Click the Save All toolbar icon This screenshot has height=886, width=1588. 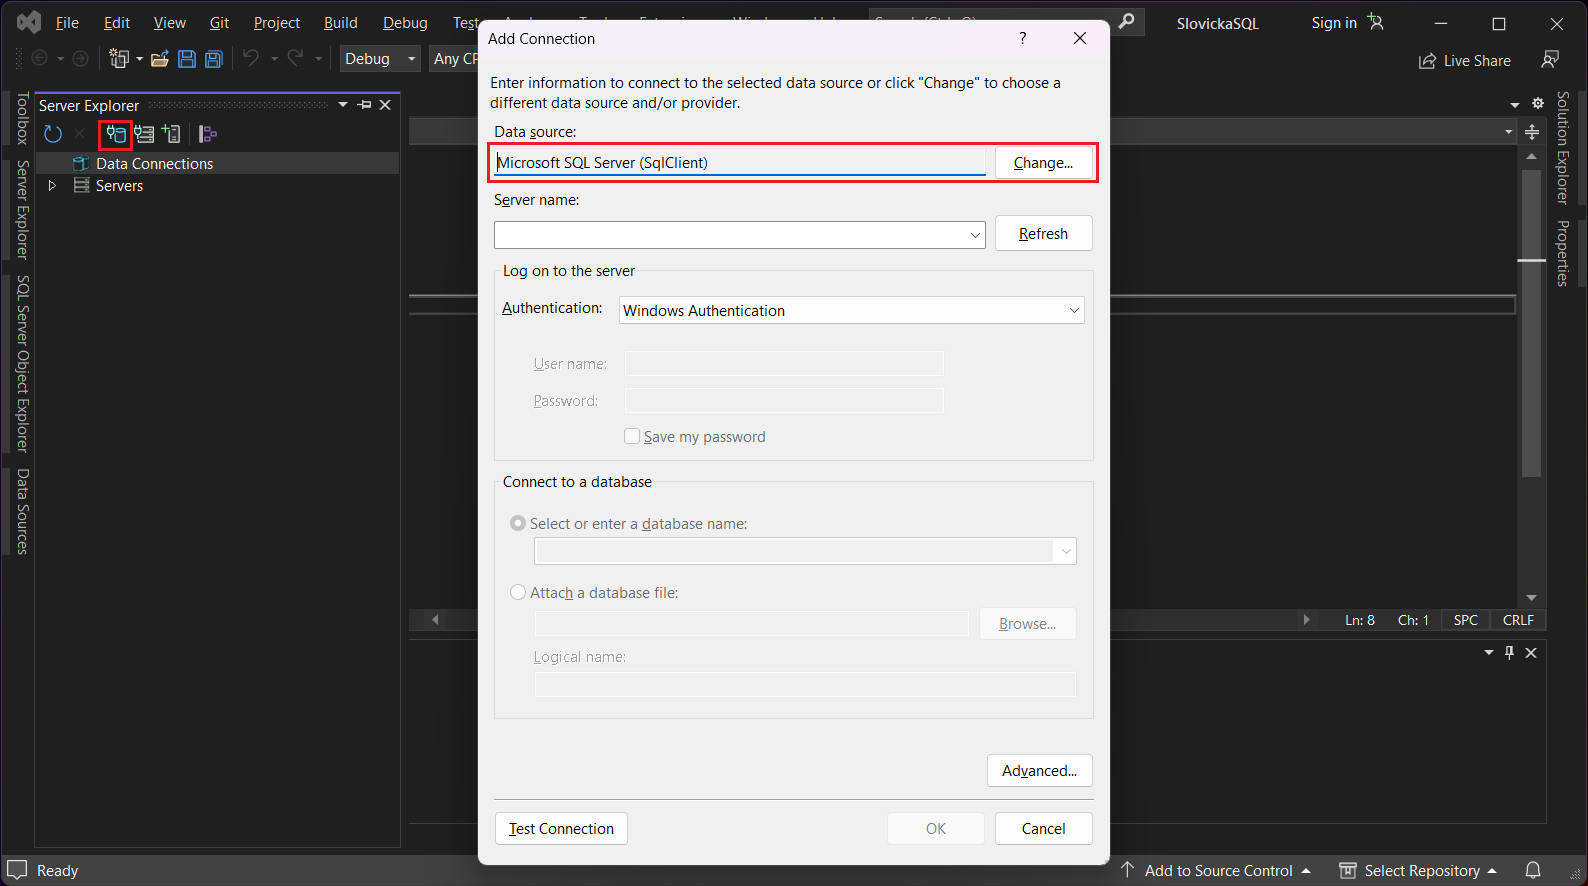(213, 59)
